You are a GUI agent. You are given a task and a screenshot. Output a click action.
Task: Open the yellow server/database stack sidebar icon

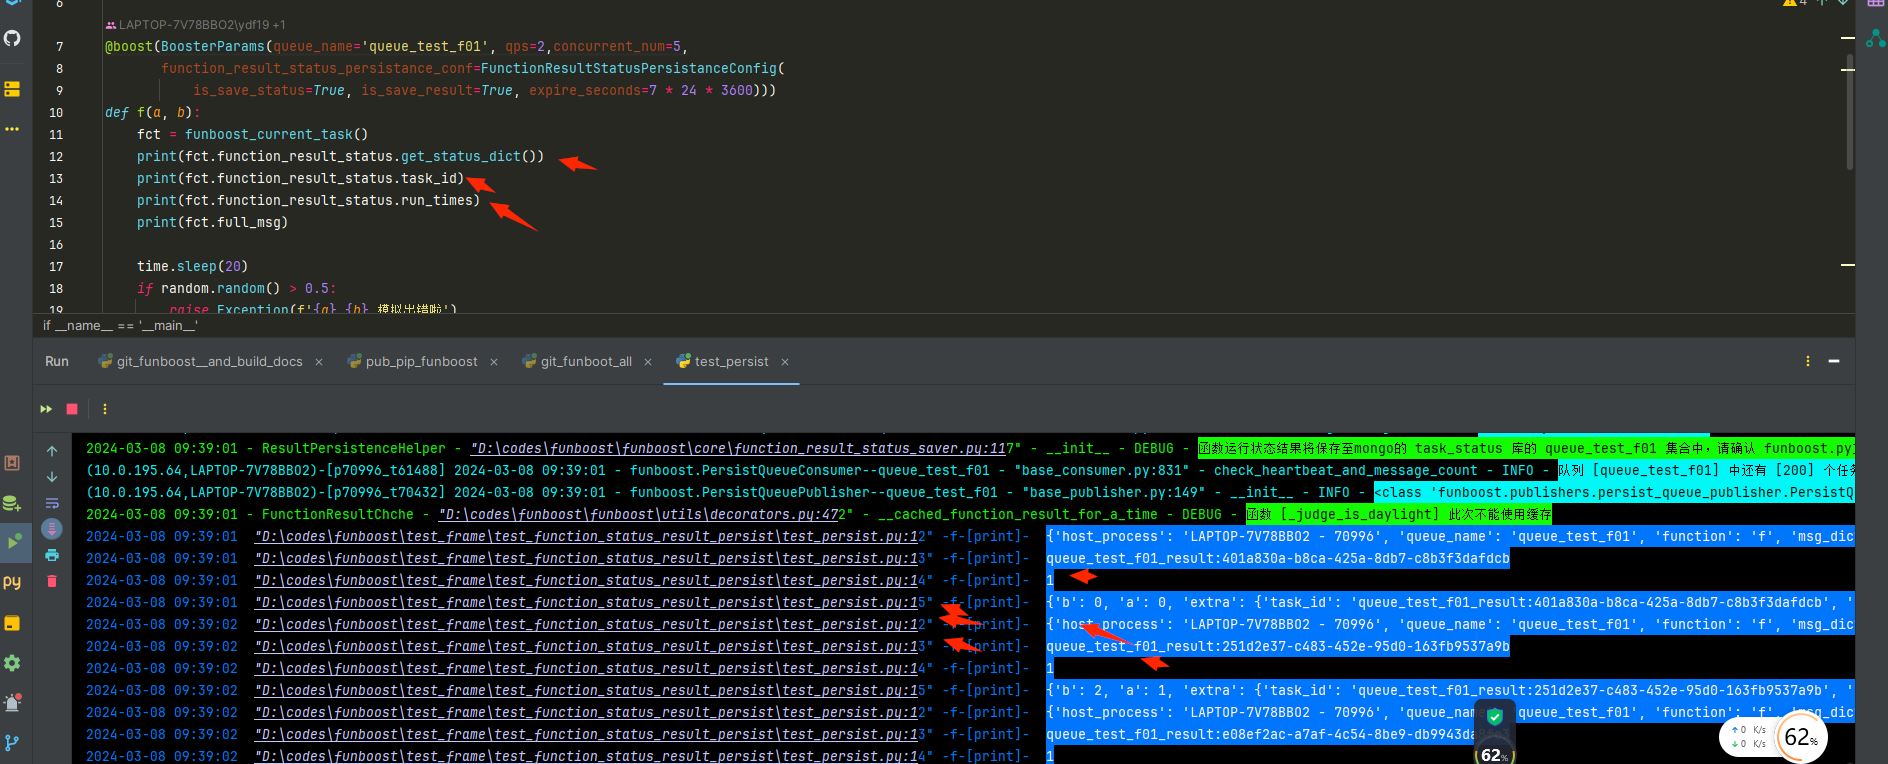pos(12,89)
